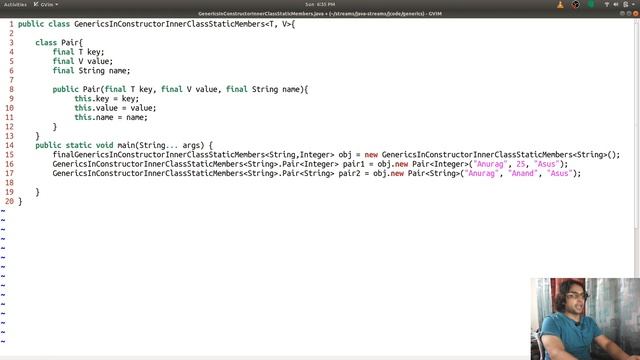640x360 pixels.
Task: Click the 'this.value = value;' line
Action: coord(115,108)
